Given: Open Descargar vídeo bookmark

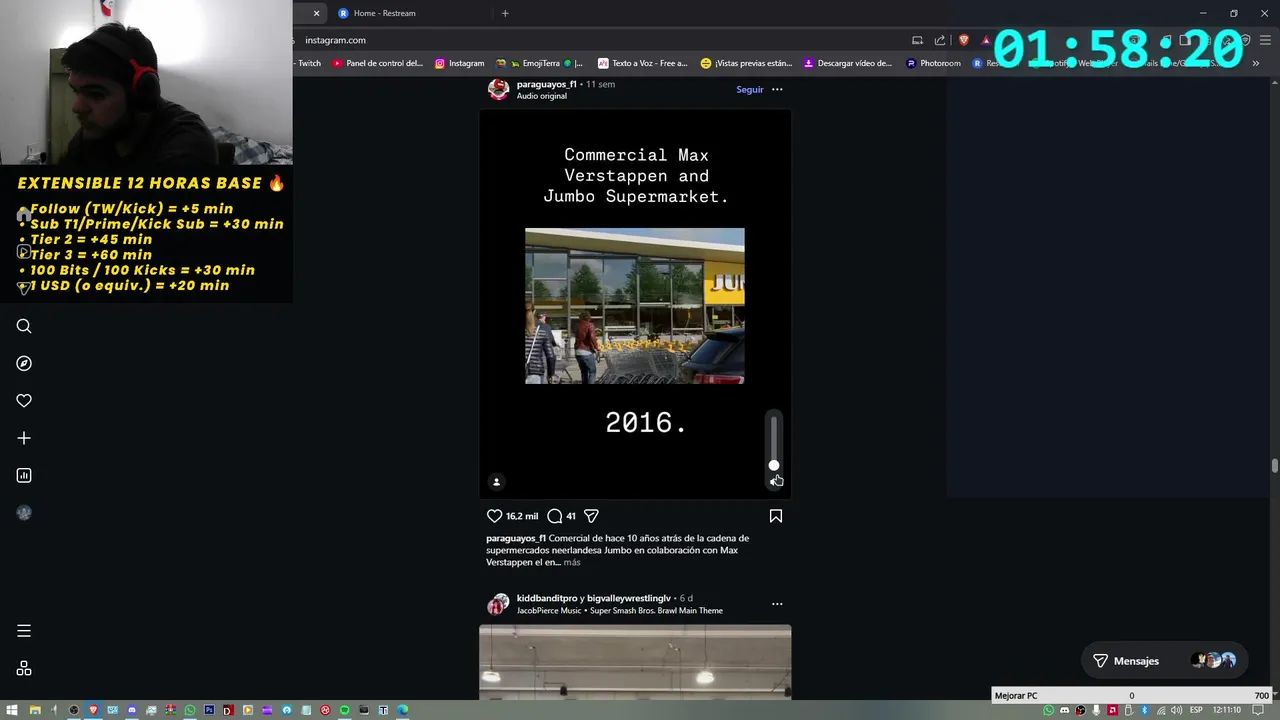Looking at the screenshot, I should [x=847, y=63].
